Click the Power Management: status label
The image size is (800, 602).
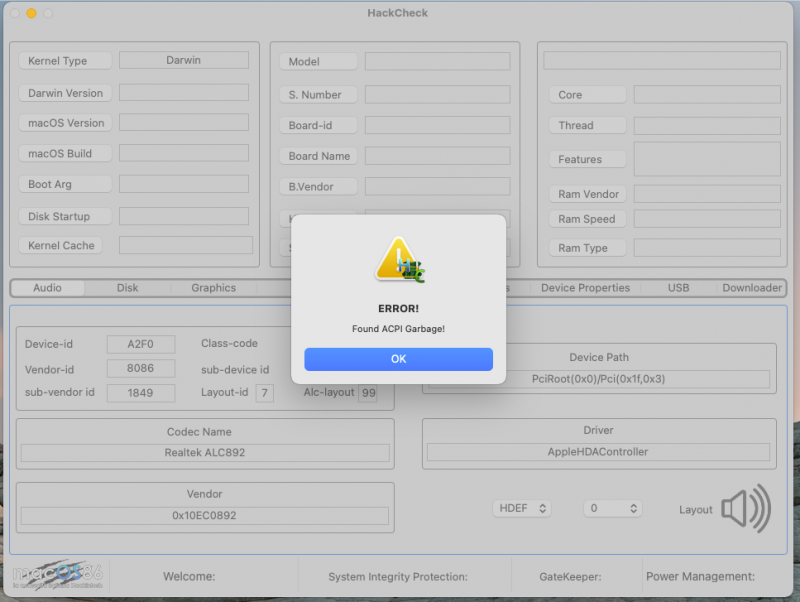701,576
